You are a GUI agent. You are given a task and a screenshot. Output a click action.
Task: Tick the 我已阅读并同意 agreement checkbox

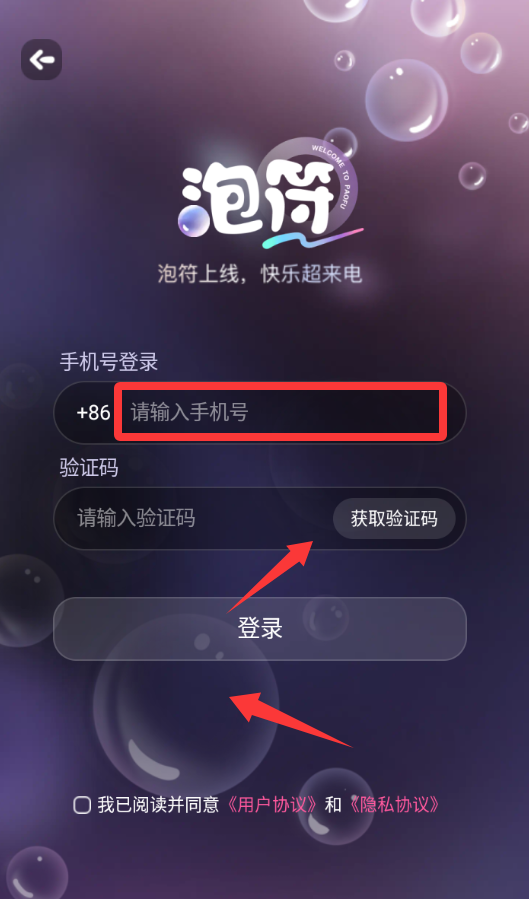pyautogui.click(x=82, y=805)
